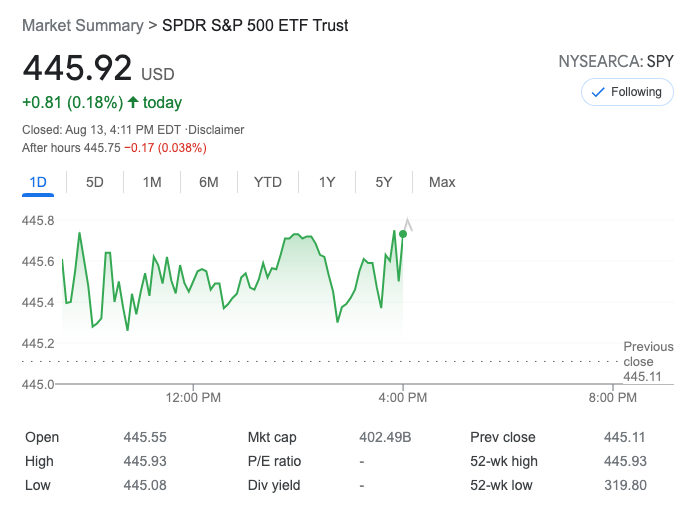Image resolution: width=697 pixels, height=507 pixels.
Task: Click the 52-wk high value
Action: click(625, 461)
